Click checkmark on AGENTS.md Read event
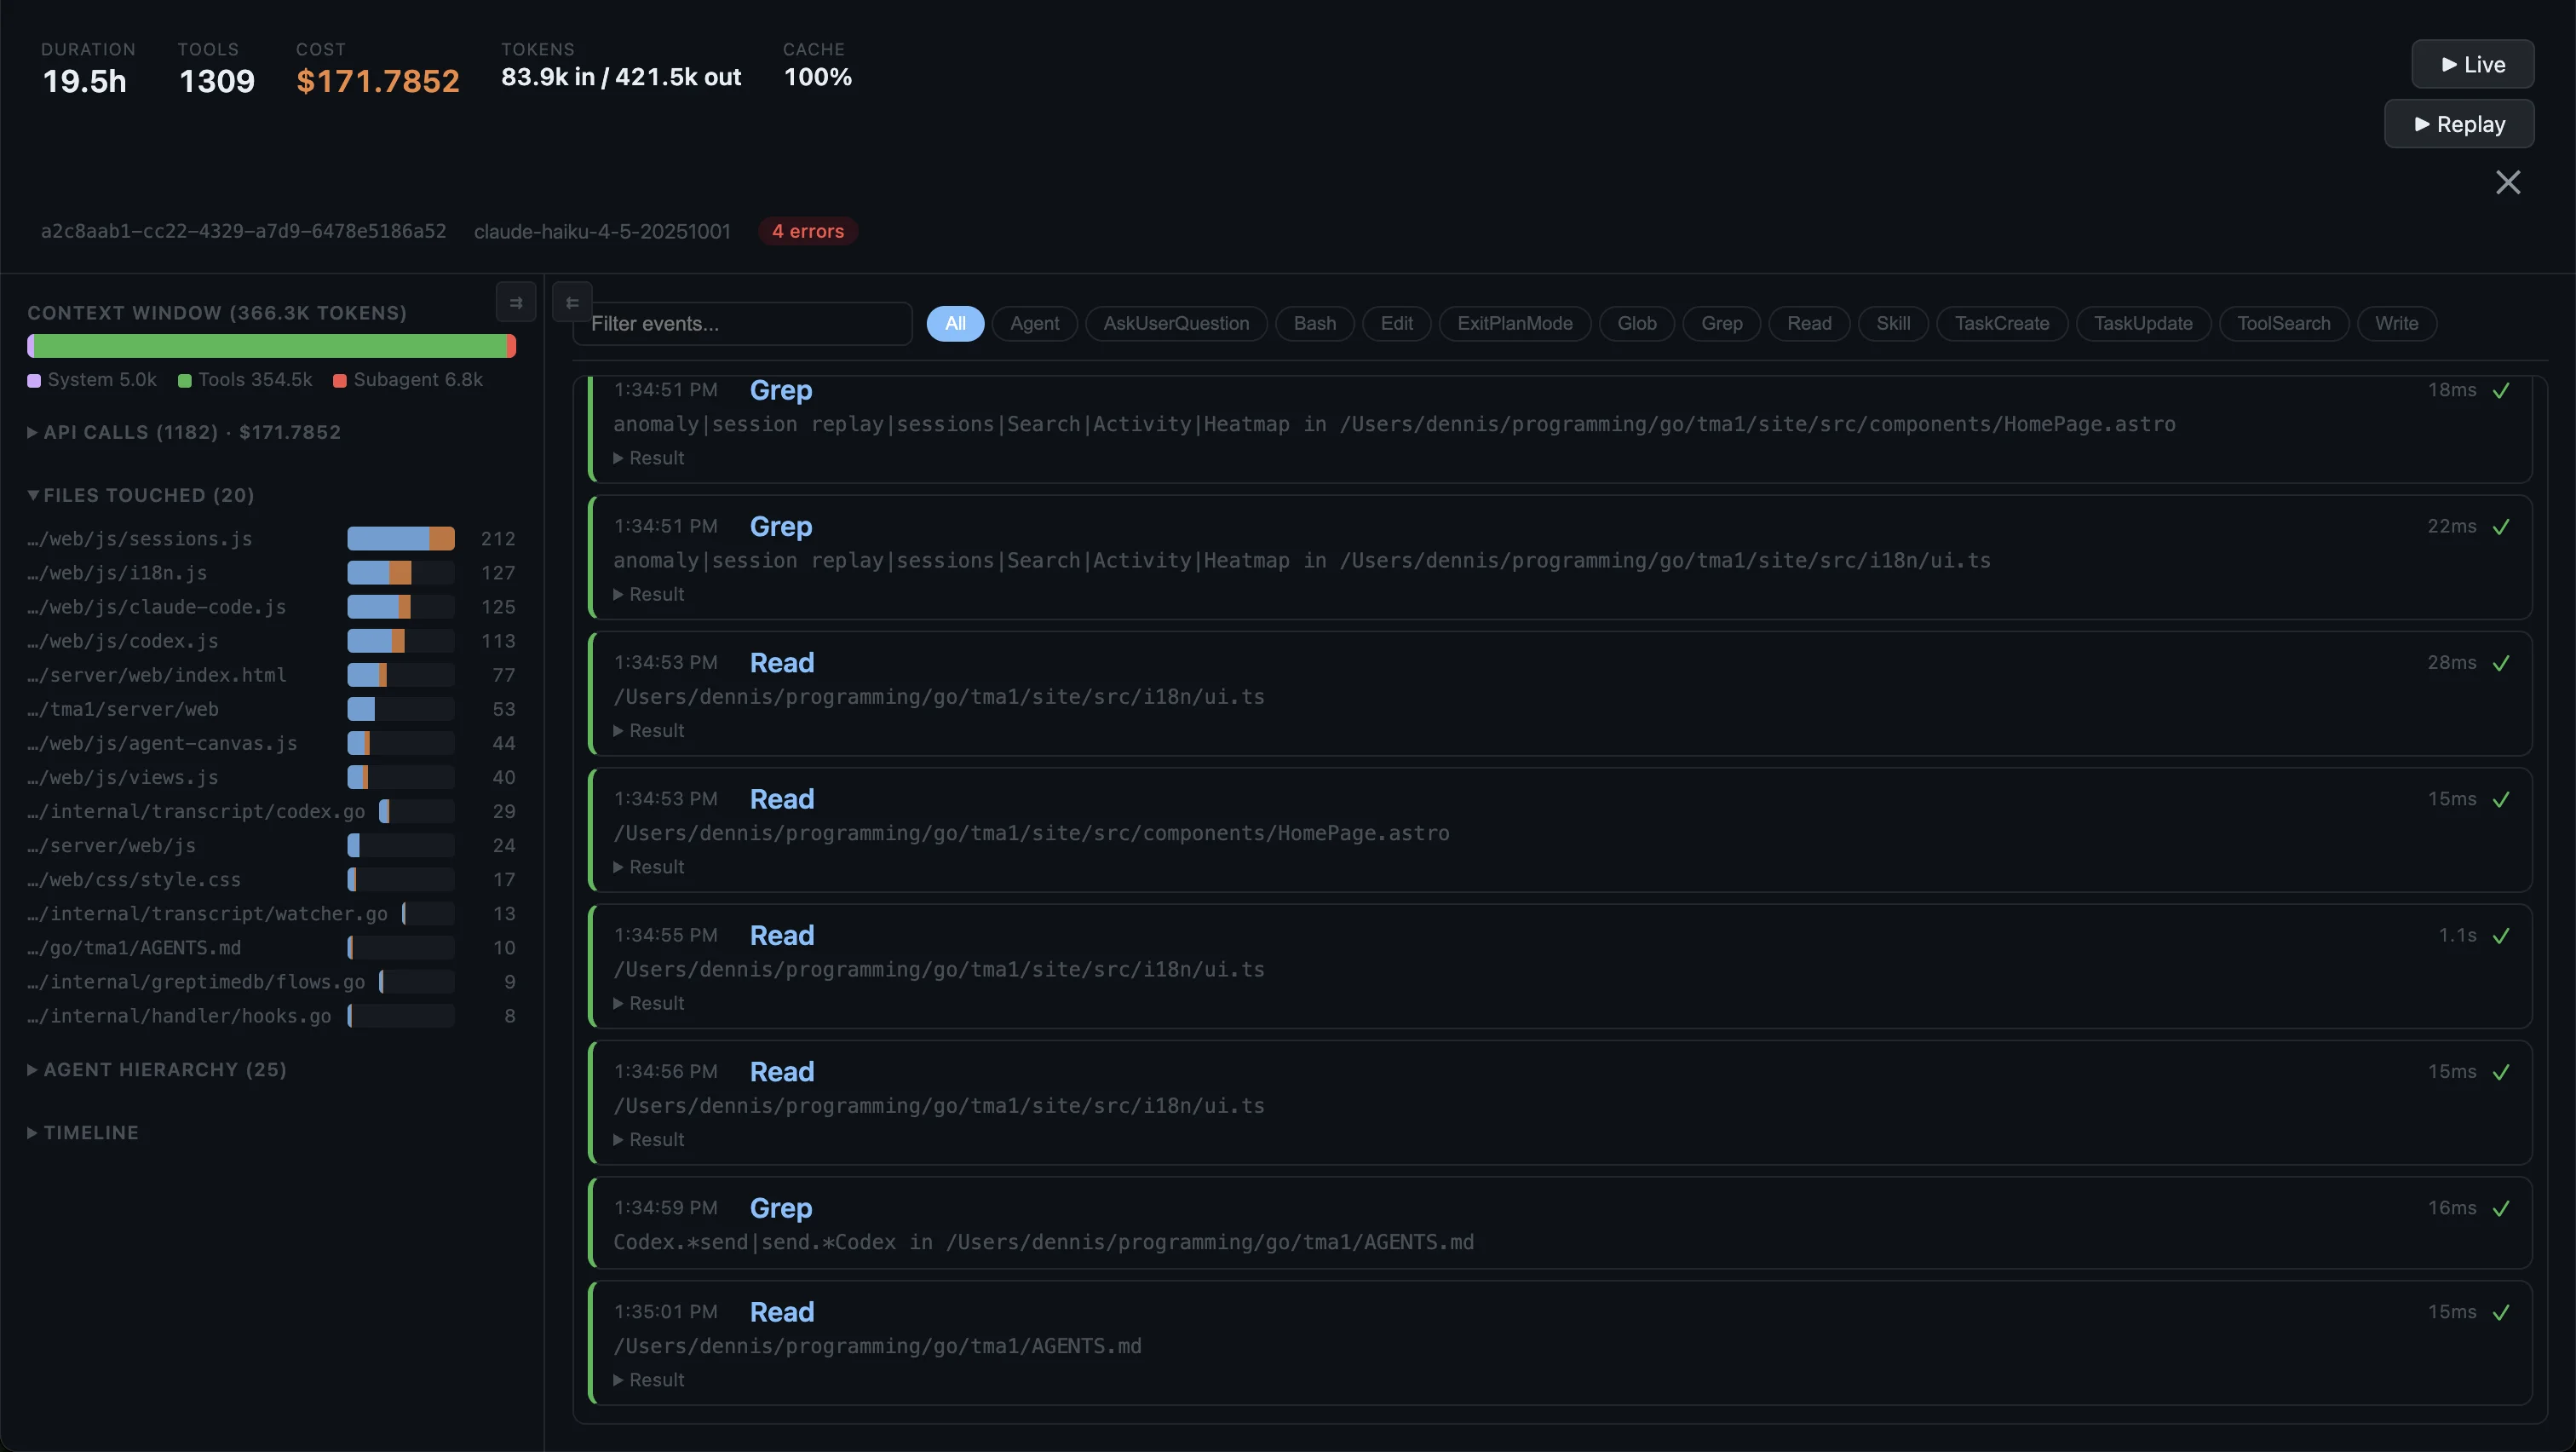Viewport: 2576px width, 1452px height. [2501, 1313]
